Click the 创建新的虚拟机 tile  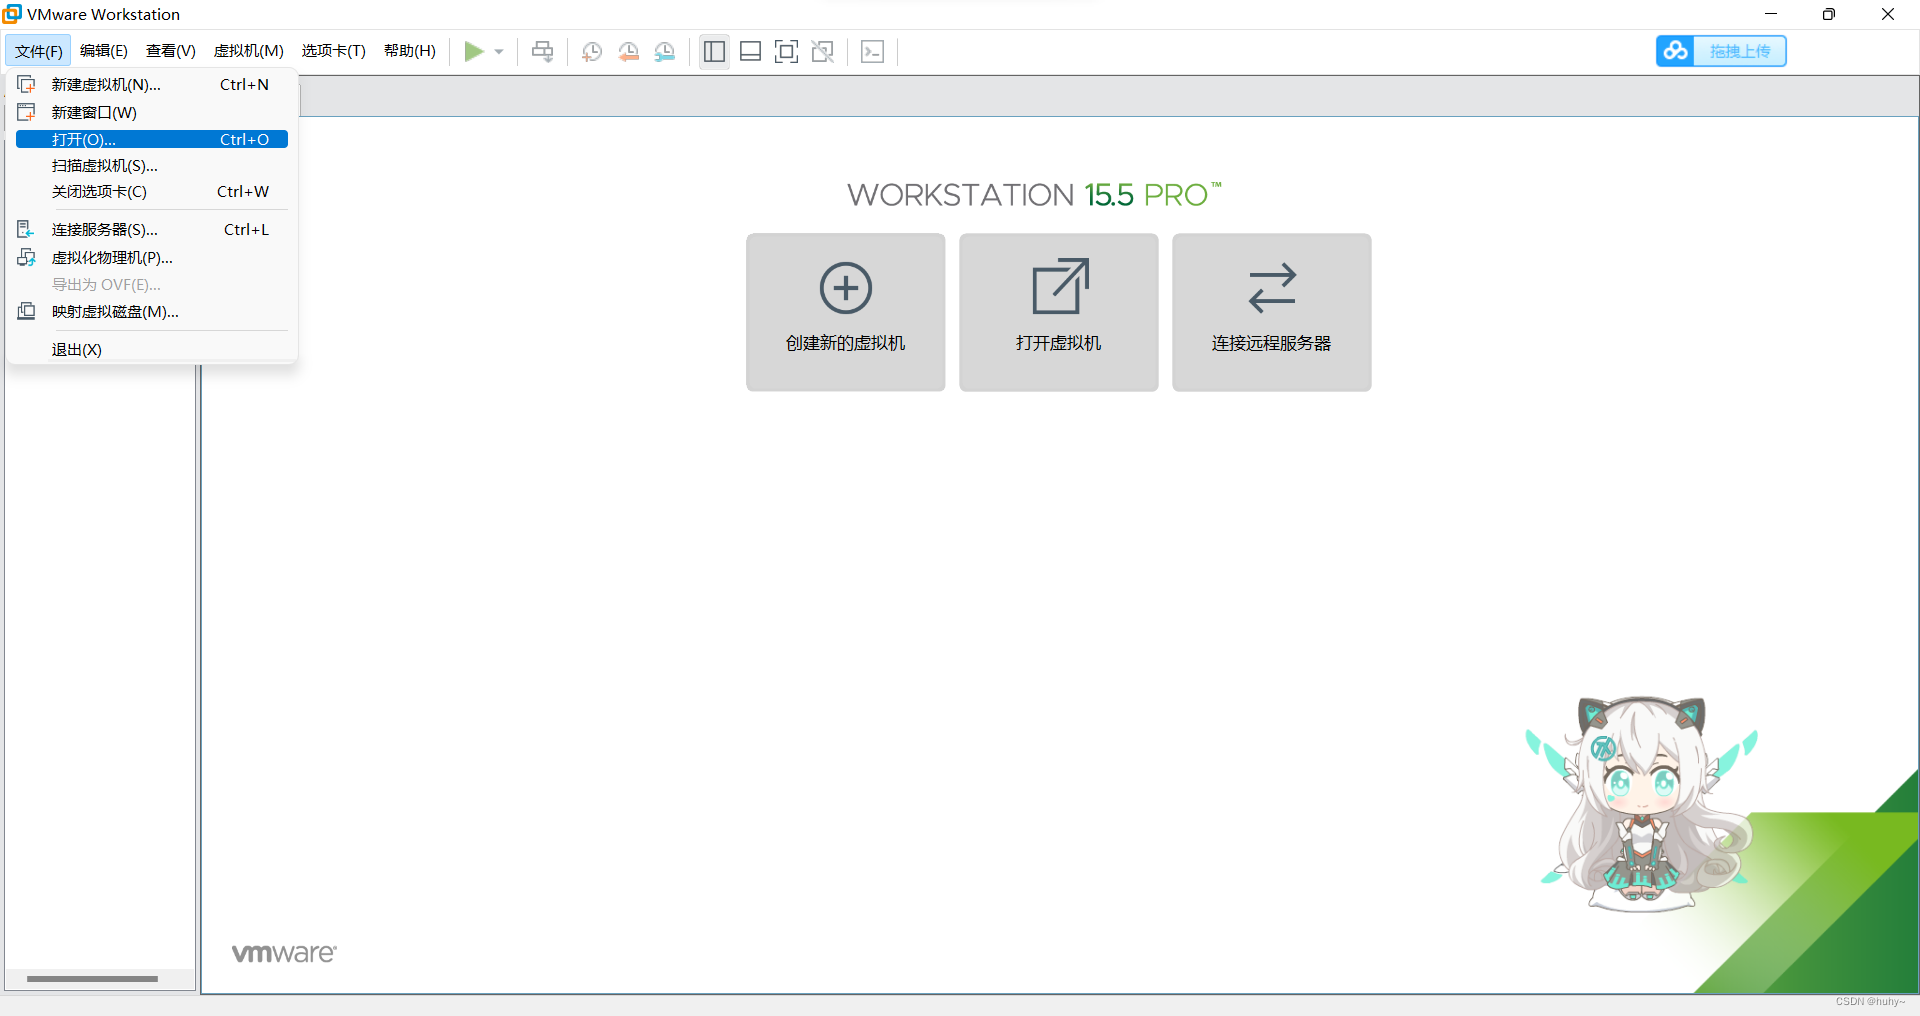pyautogui.click(x=846, y=312)
